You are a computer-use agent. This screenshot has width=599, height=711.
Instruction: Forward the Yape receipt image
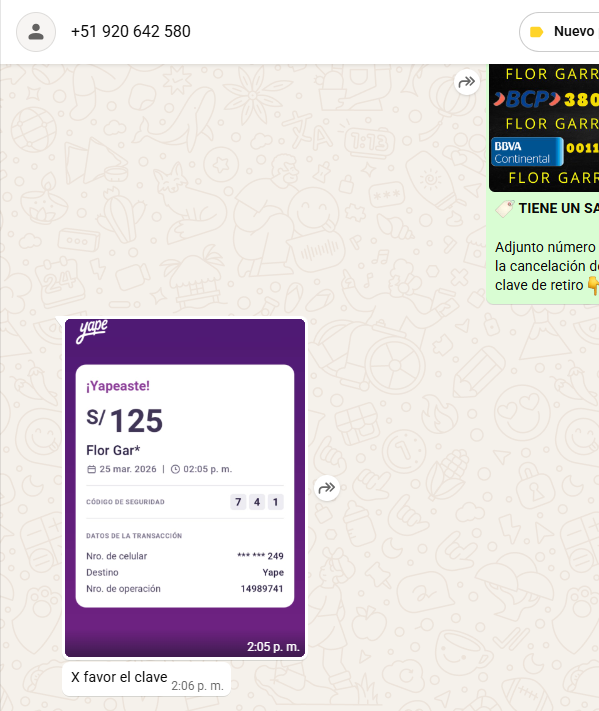click(x=326, y=488)
